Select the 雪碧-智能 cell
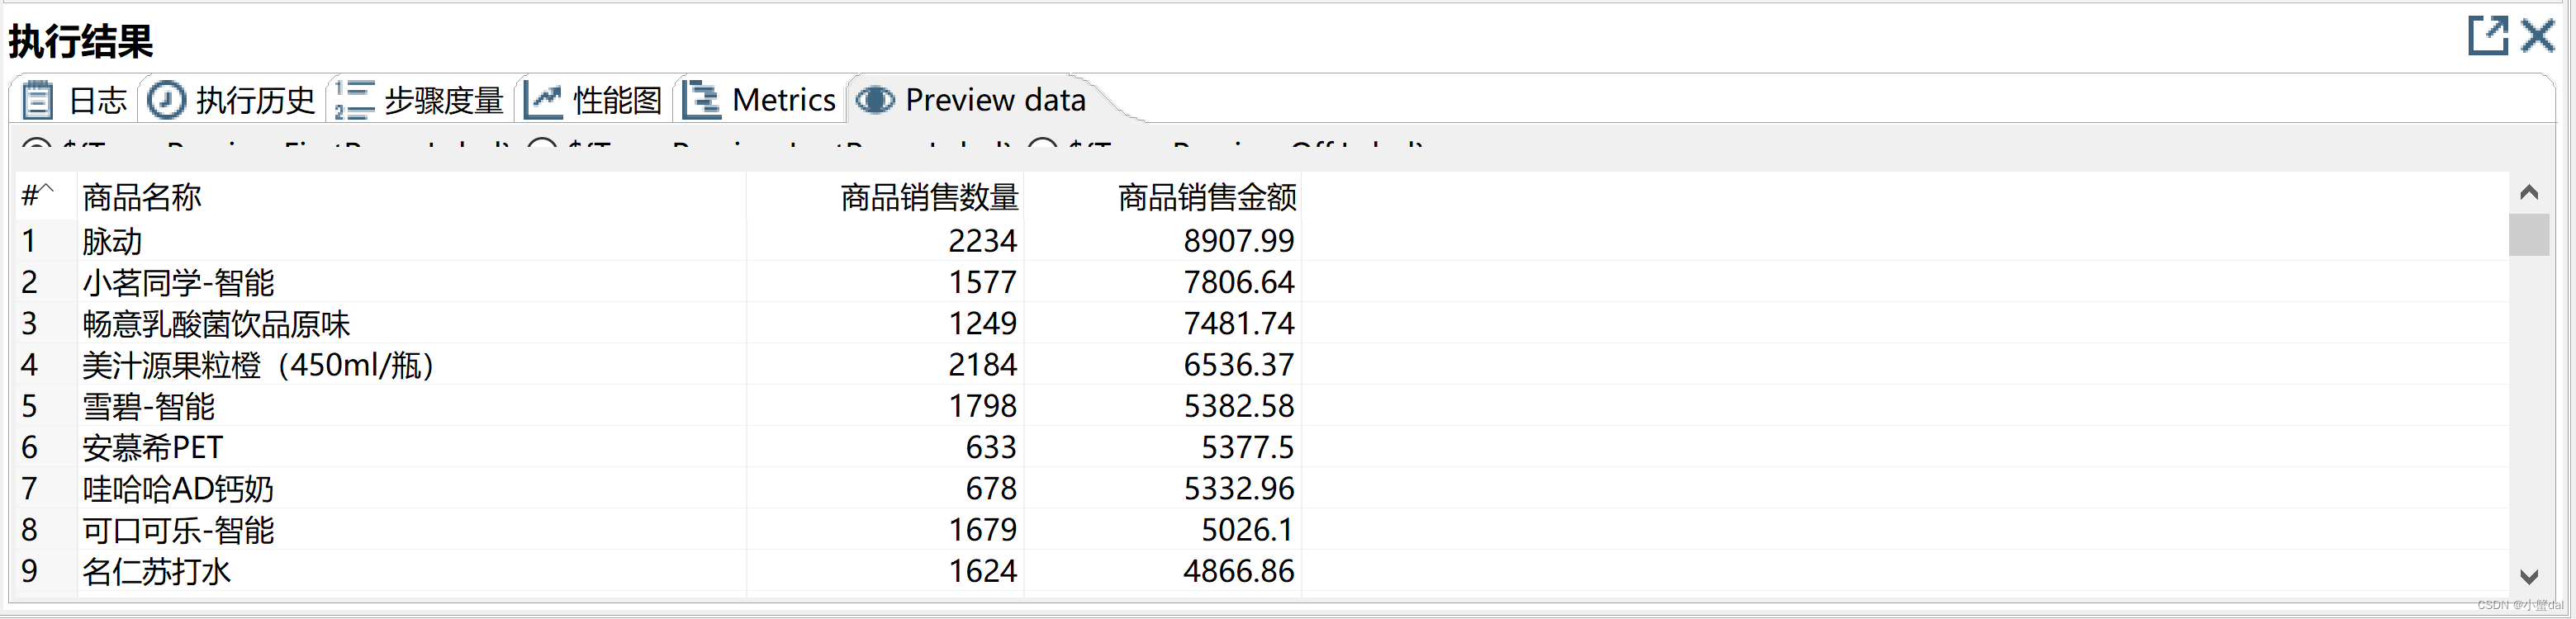Screen dimensions: 2576x619 pos(148,406)
